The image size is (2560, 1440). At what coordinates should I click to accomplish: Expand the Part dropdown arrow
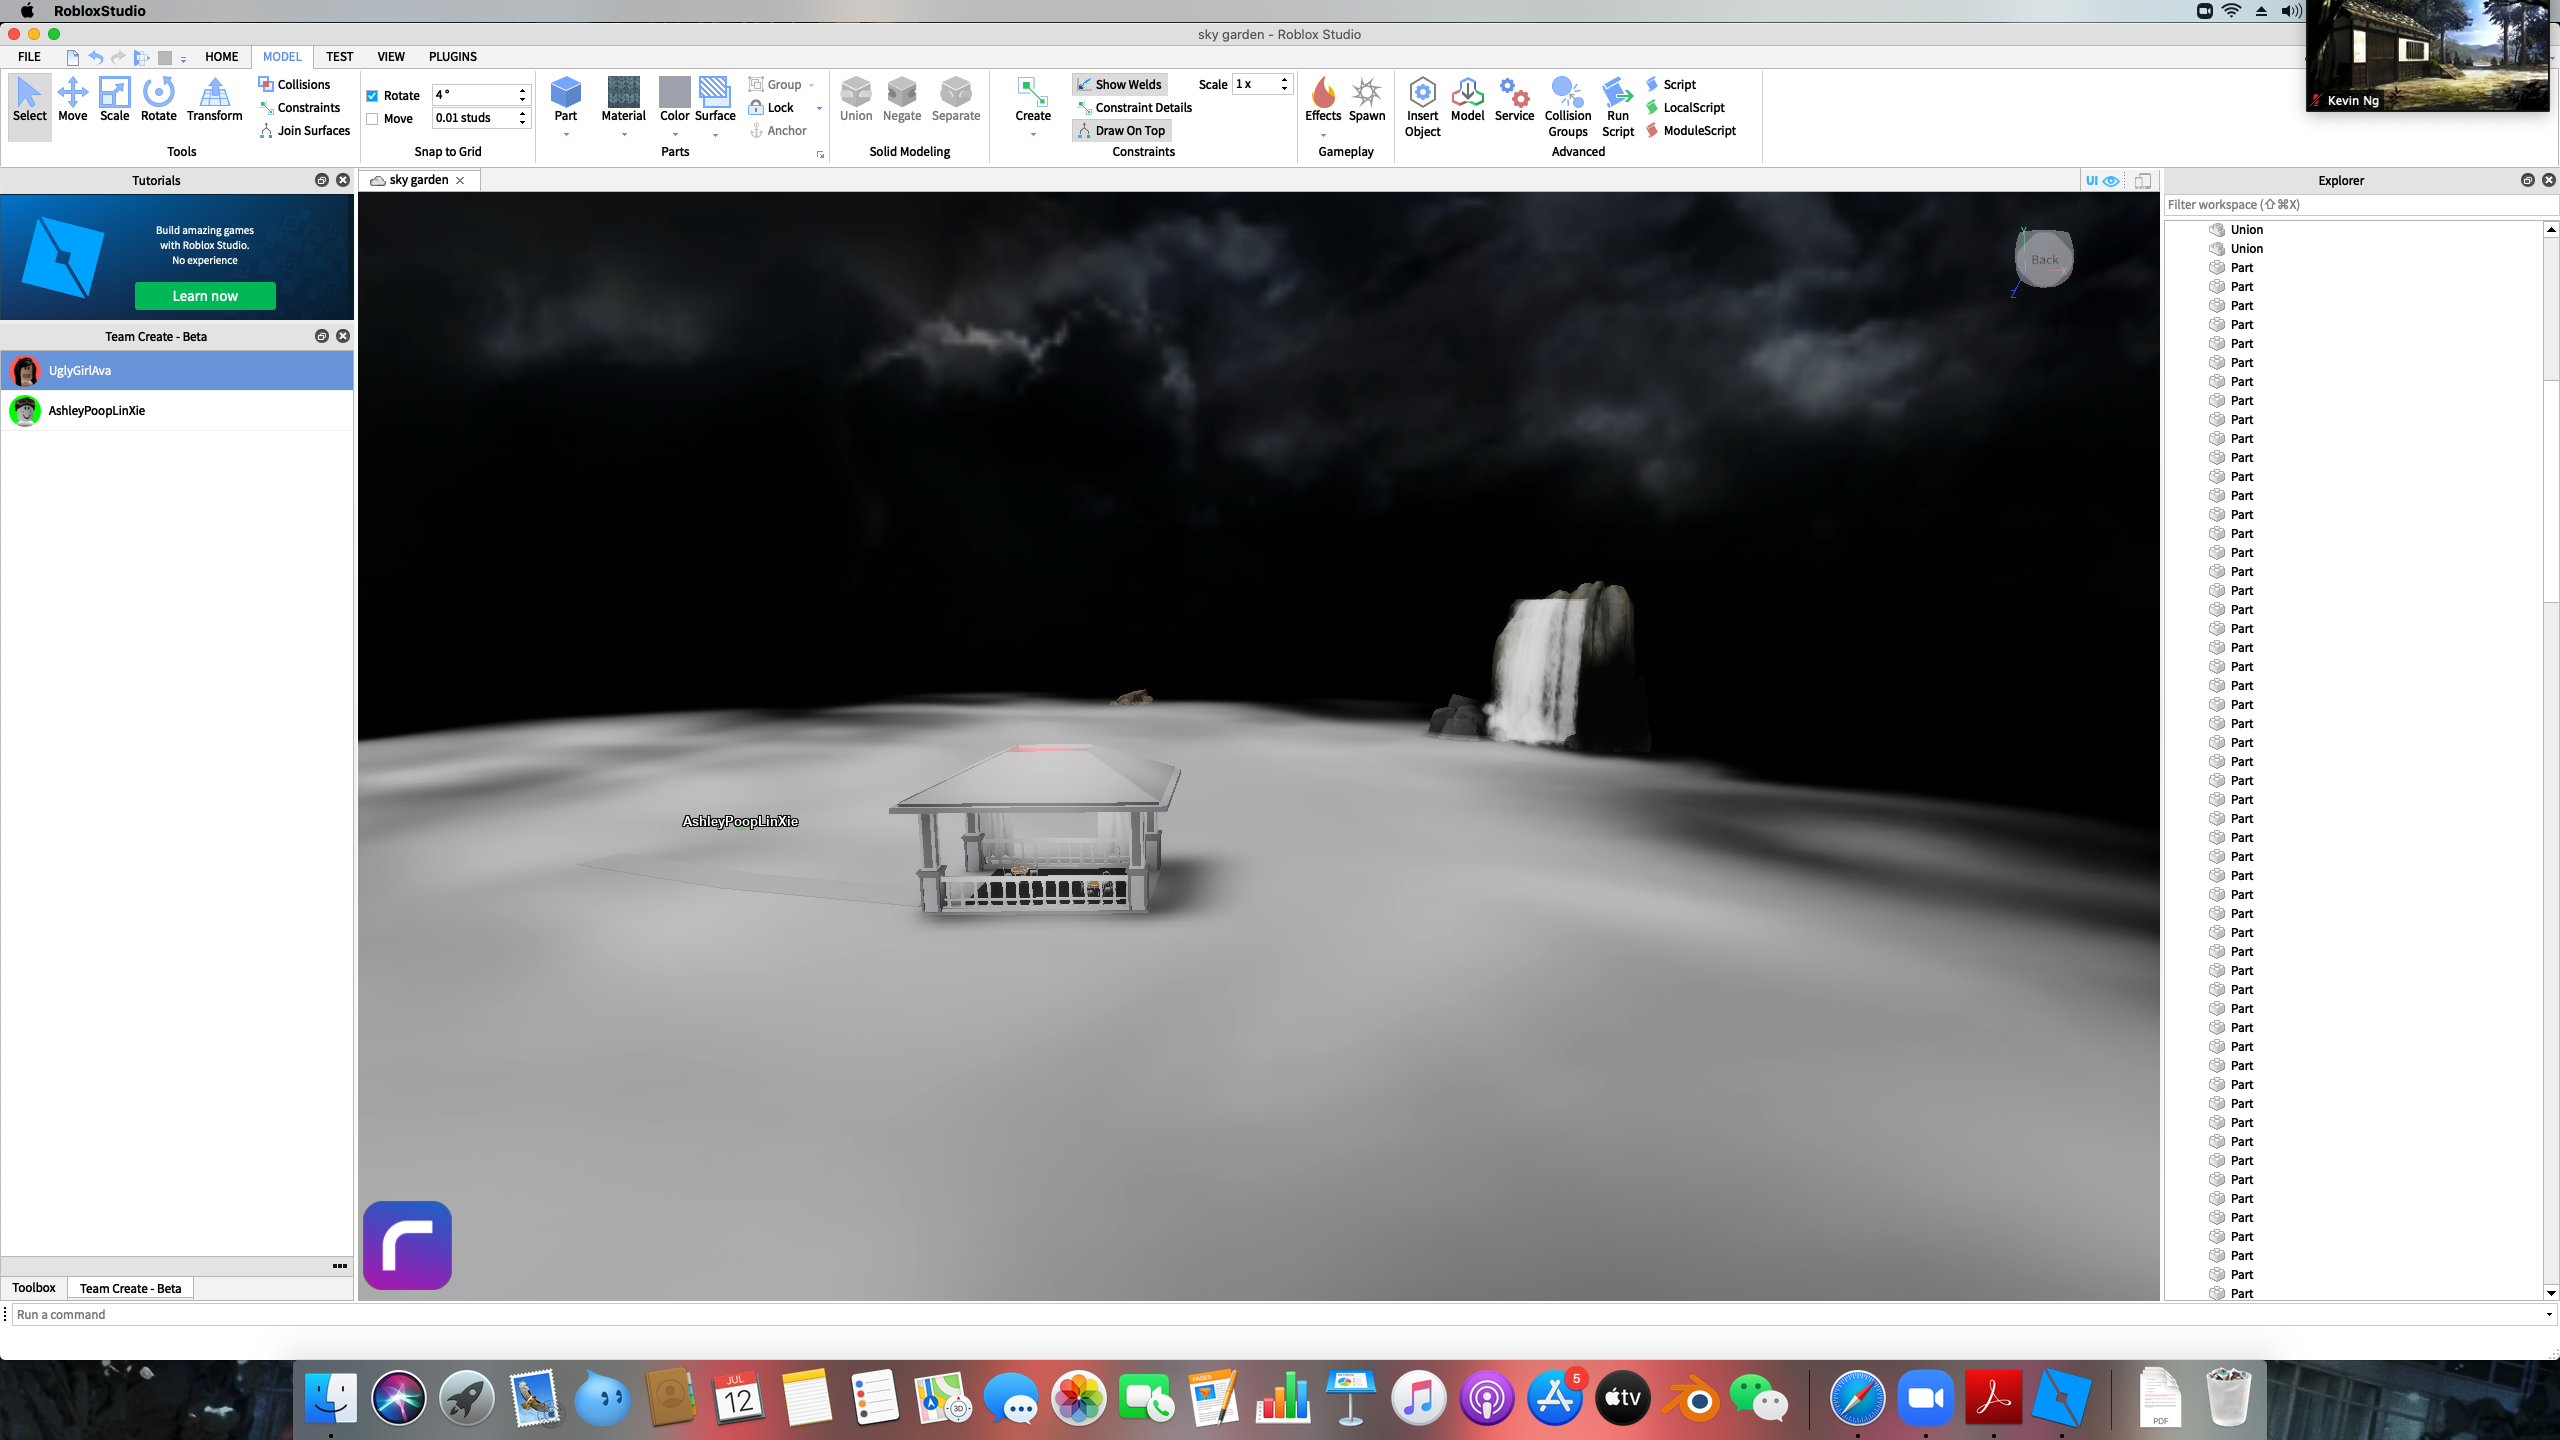(566, 134)
